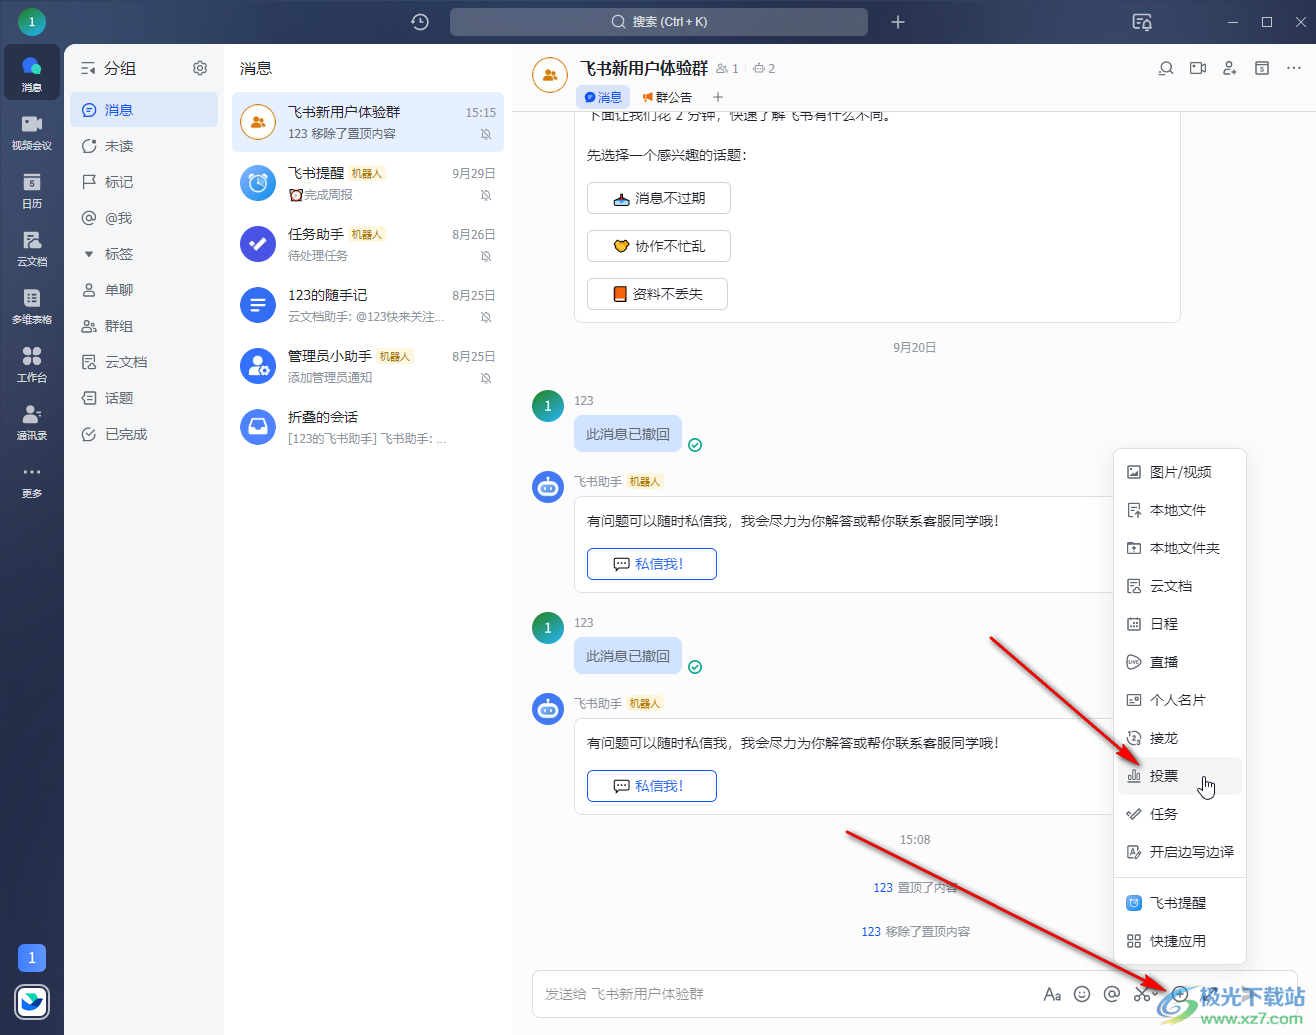Open the 任务助手 conversation
The image size is (1316, 1035).
368,244
